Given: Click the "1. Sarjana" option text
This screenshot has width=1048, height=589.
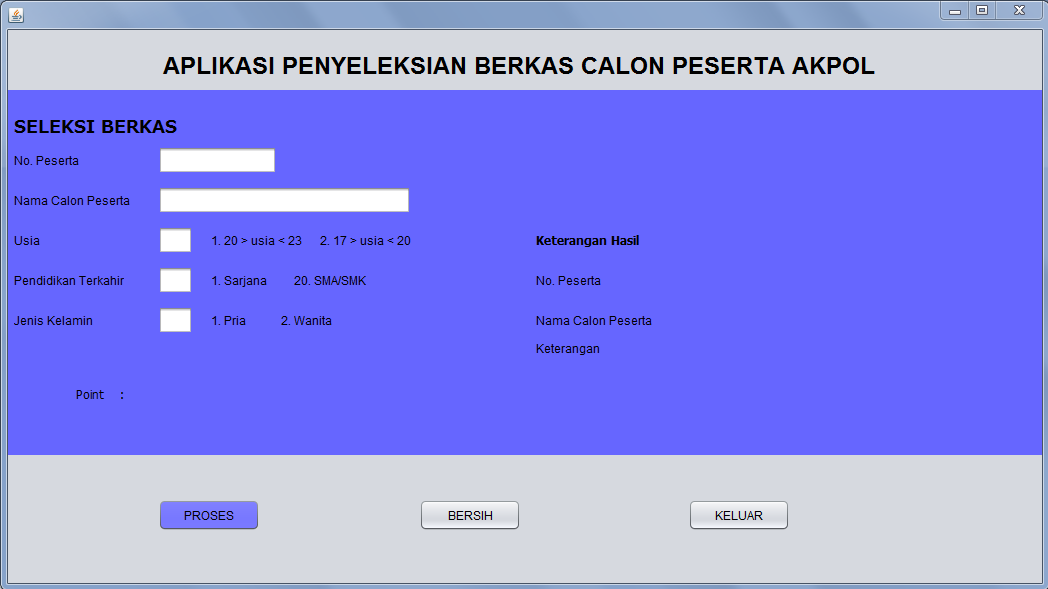Looking at the screenshot, I should coord(239,281).
